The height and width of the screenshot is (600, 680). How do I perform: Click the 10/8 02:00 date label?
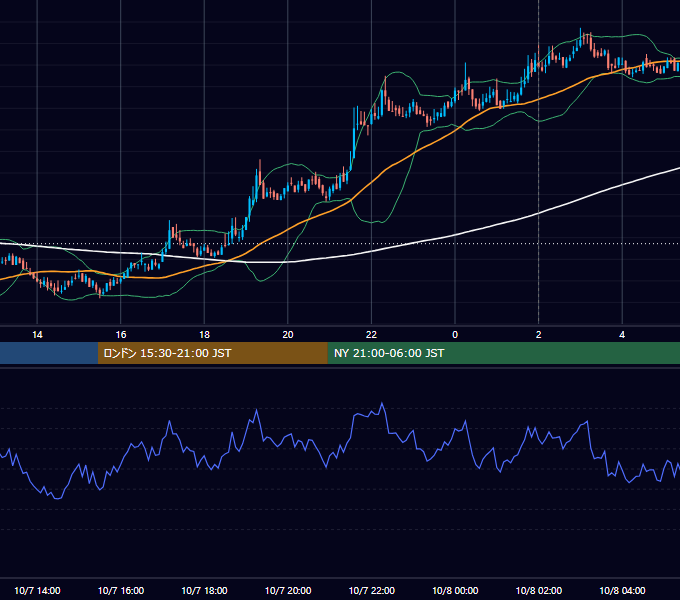coord(539,590)
